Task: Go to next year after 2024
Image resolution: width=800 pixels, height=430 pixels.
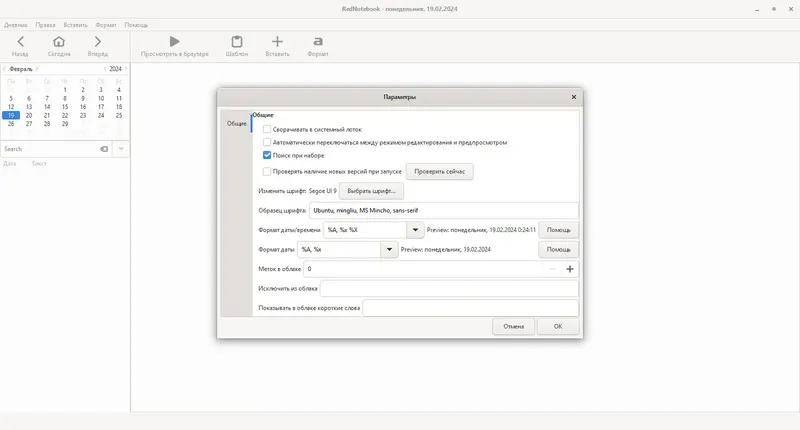Action: click(x=126, y=69)
